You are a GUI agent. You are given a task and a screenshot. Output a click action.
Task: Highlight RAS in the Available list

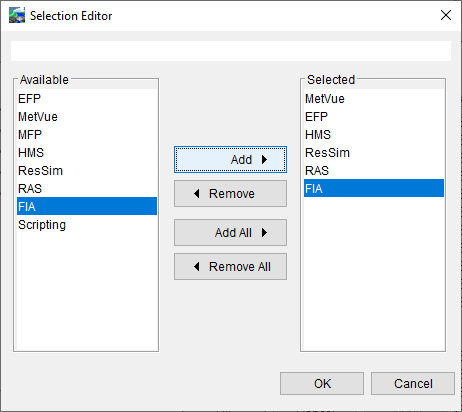[x=87, y=189]
